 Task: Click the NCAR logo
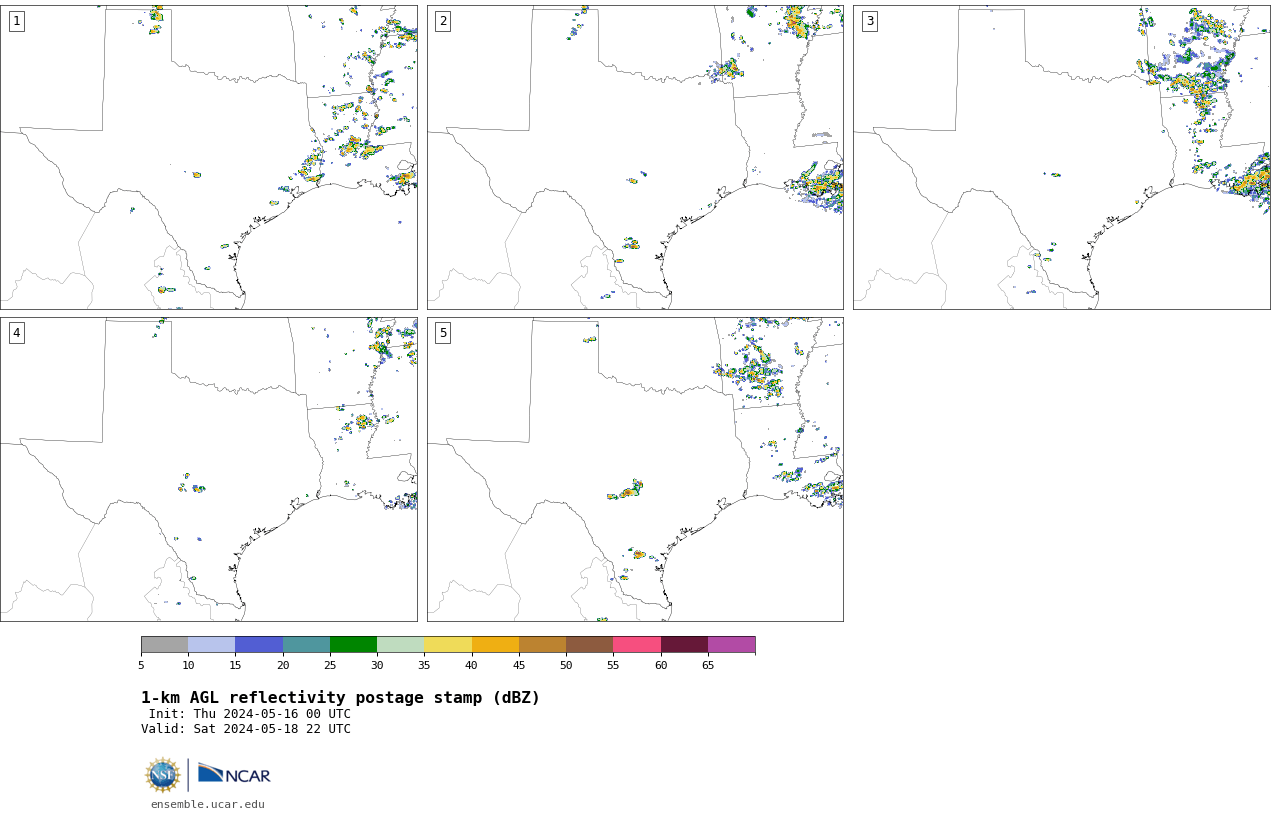click(x=234, y=775)
